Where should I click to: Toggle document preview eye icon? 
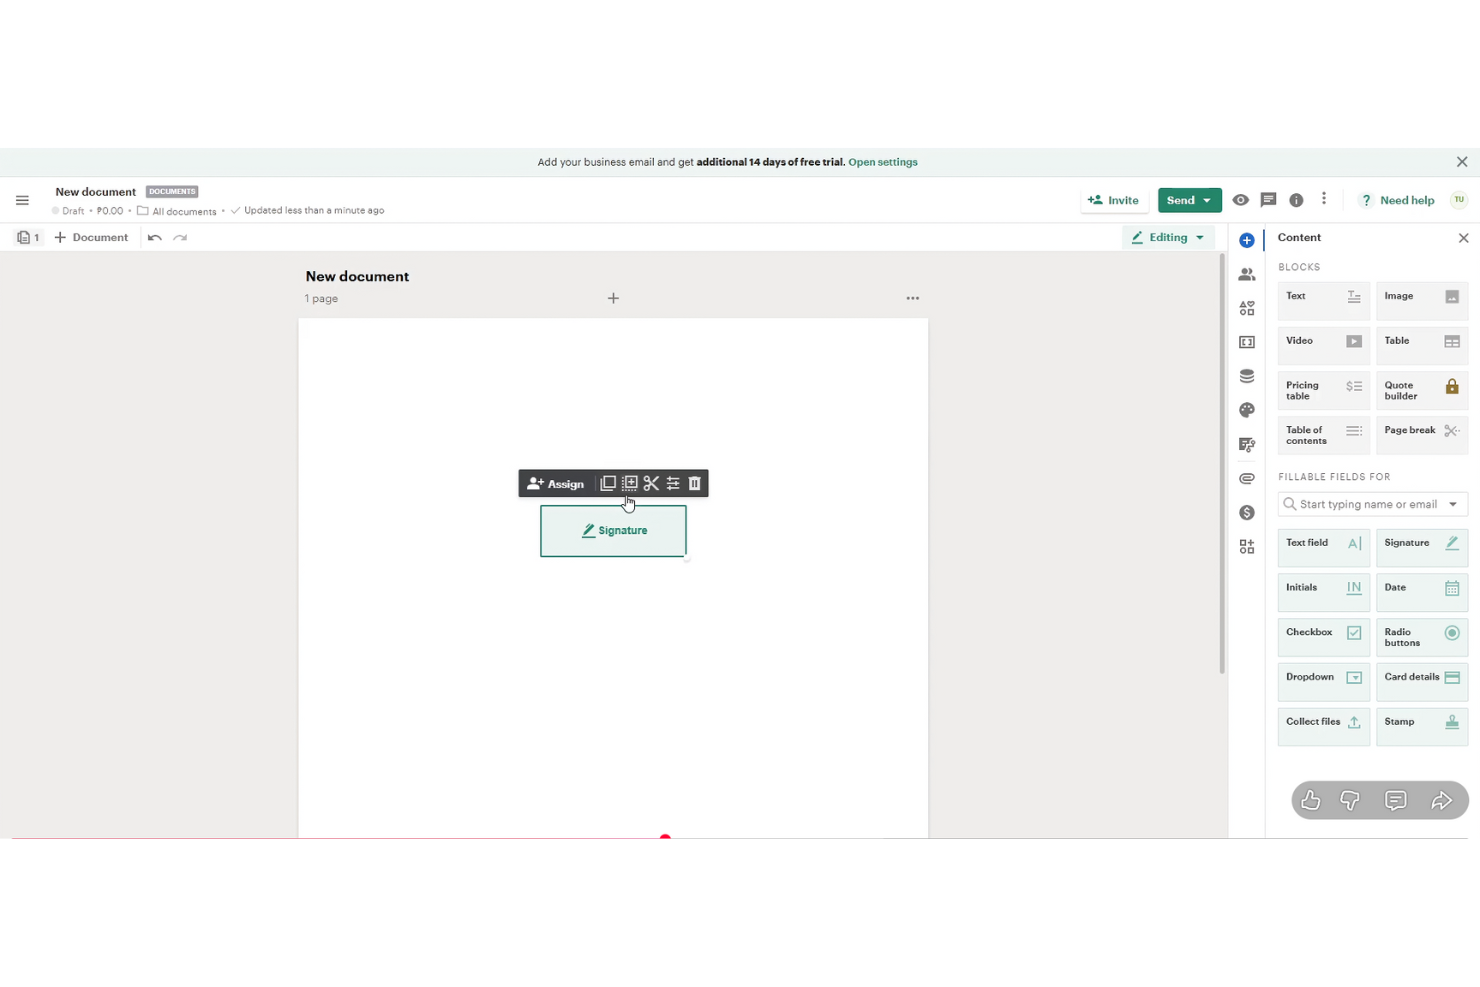click(x=1240, y=200)
